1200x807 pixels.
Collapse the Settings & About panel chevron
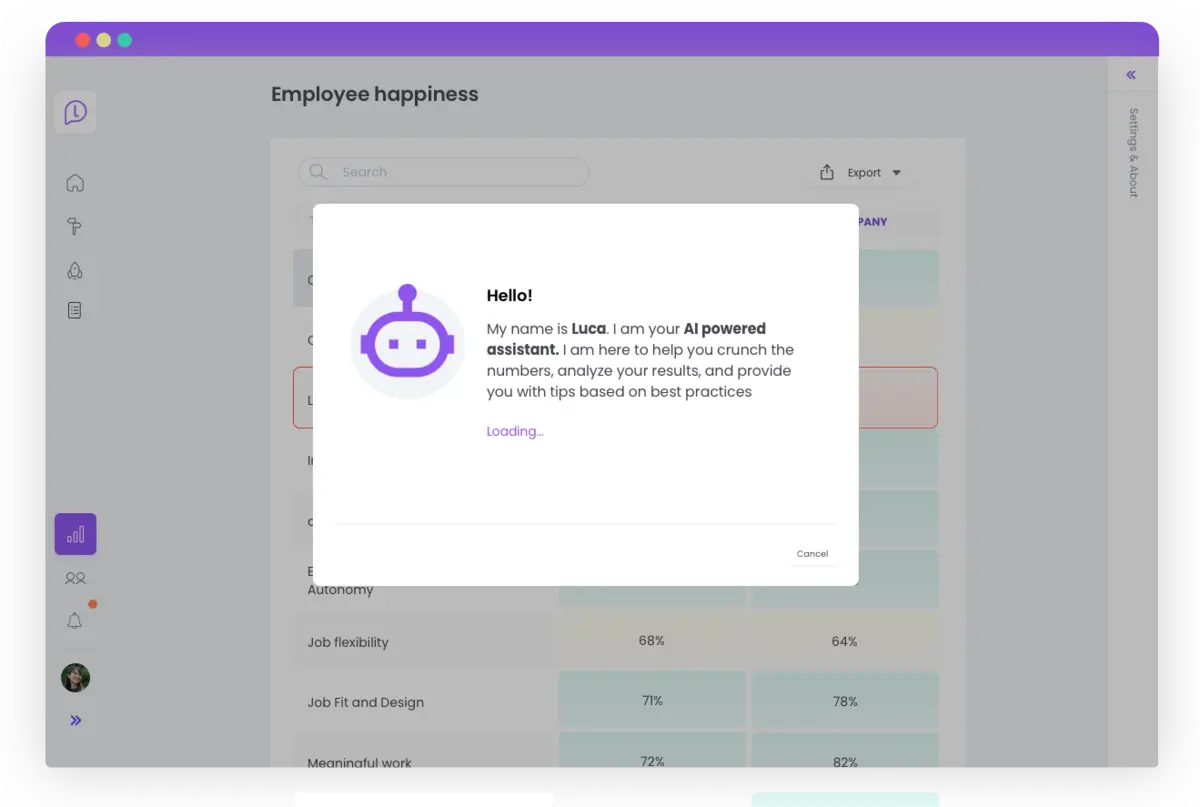pos(1130,74)
